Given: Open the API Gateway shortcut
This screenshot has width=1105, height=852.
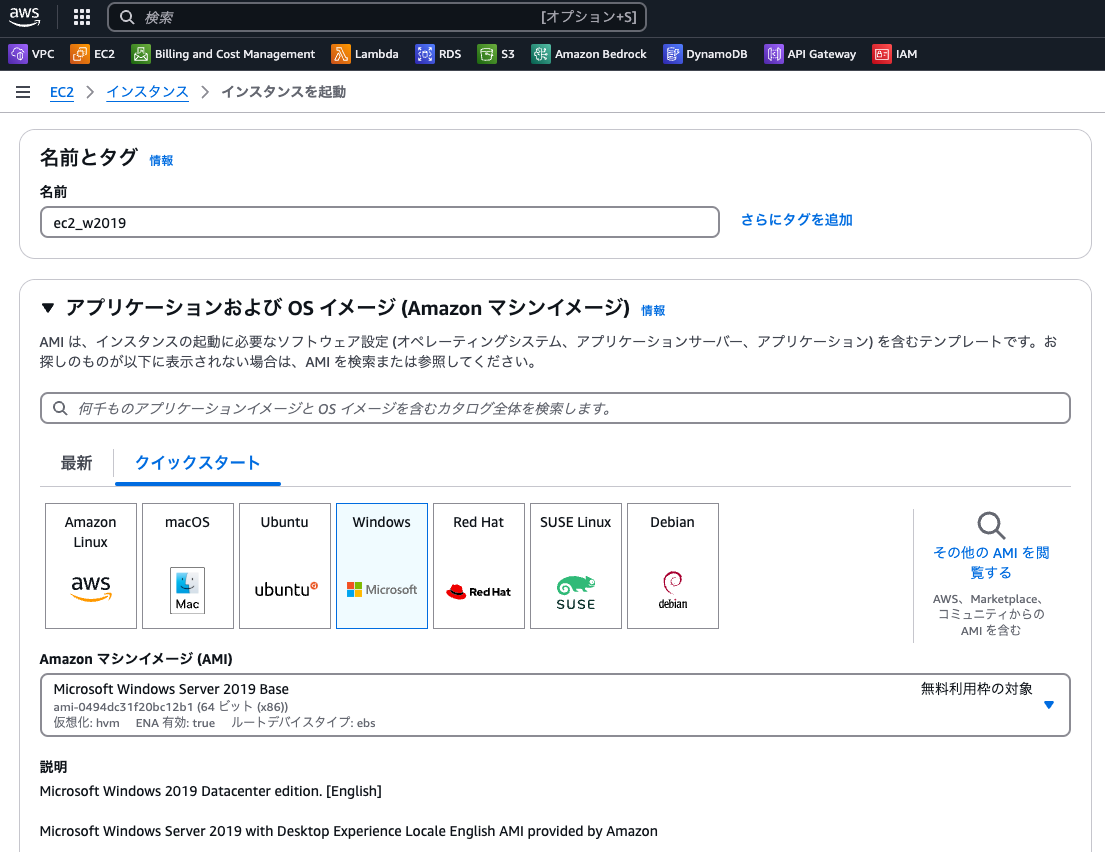Looking at the screenshot, I should pos(810,54).
